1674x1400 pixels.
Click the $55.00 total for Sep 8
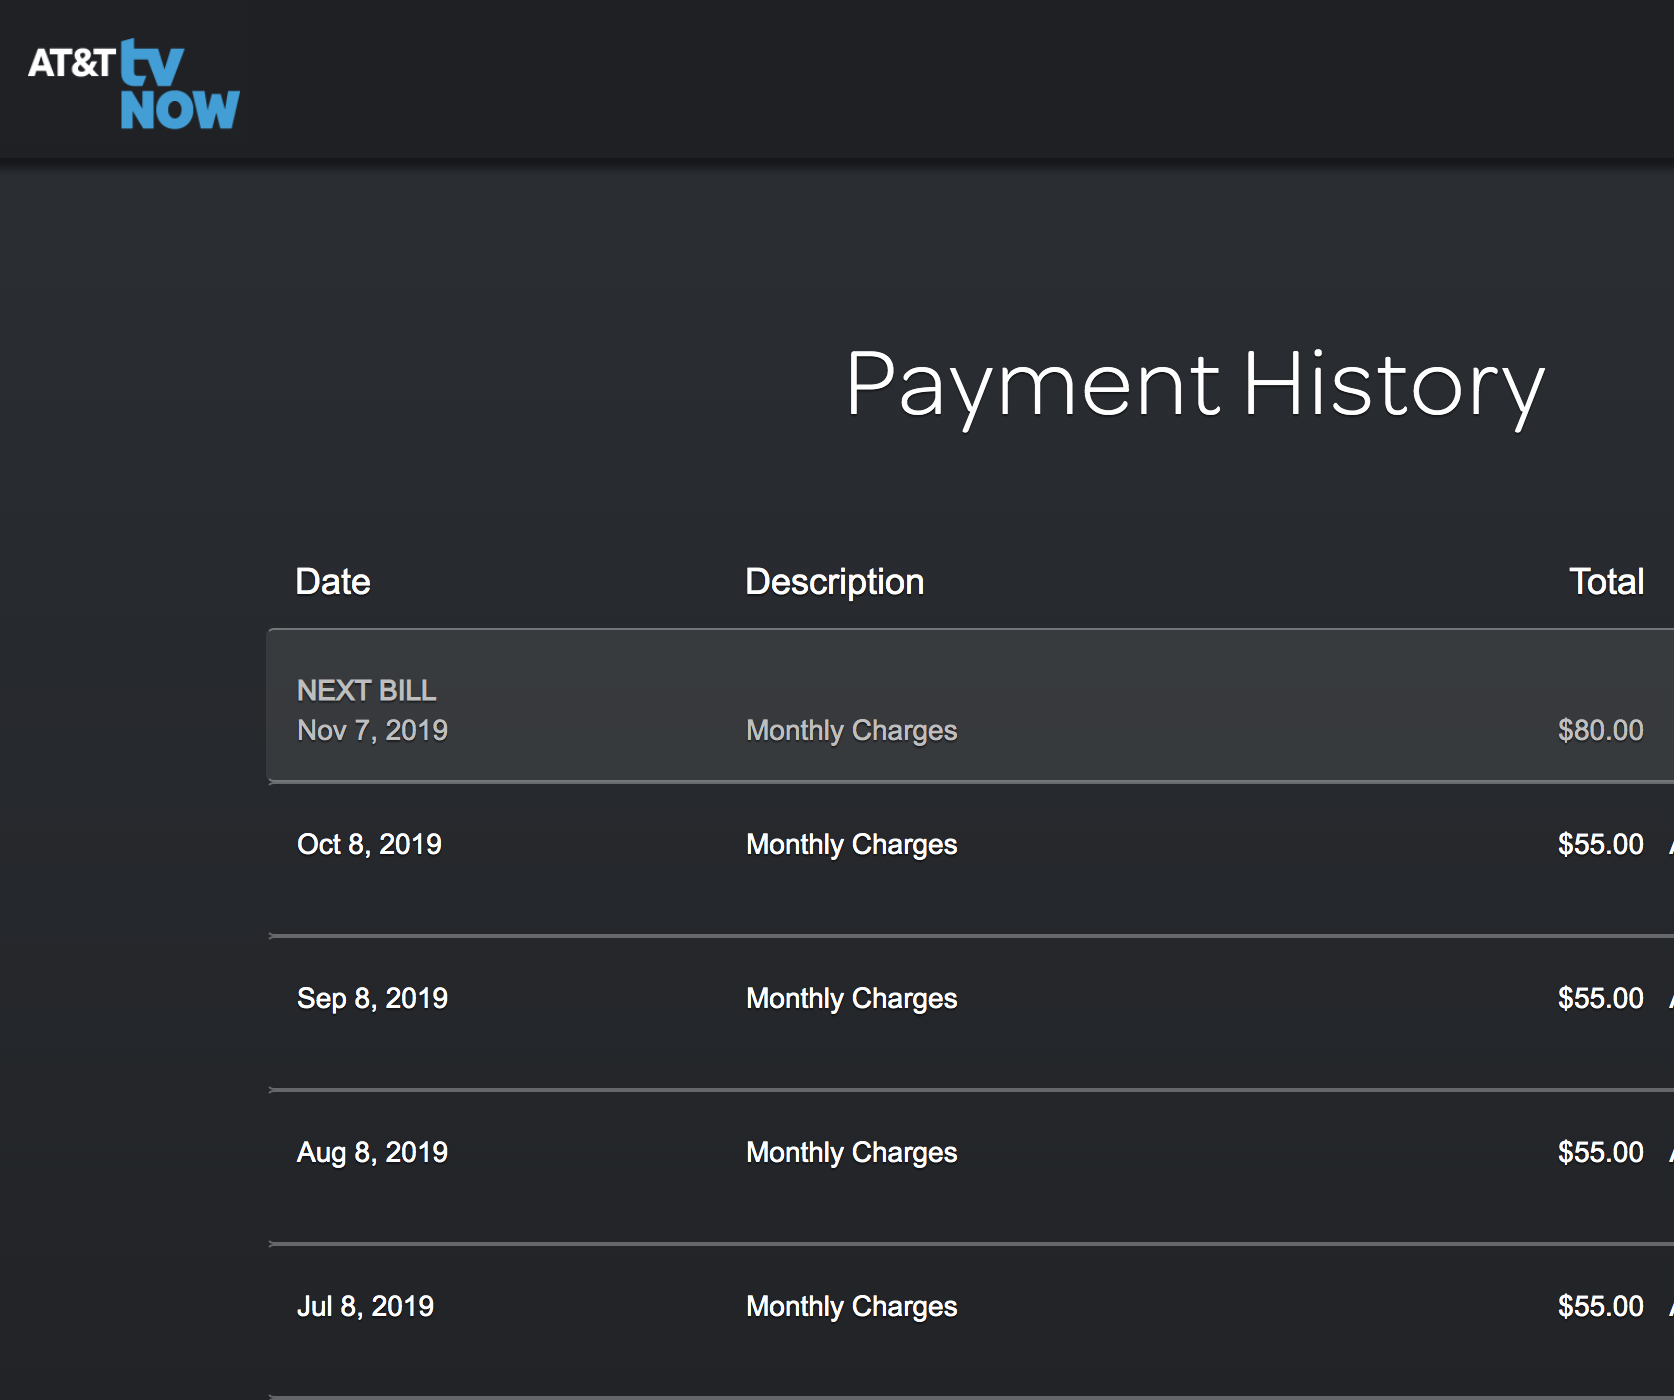[x=1600, y=998]
